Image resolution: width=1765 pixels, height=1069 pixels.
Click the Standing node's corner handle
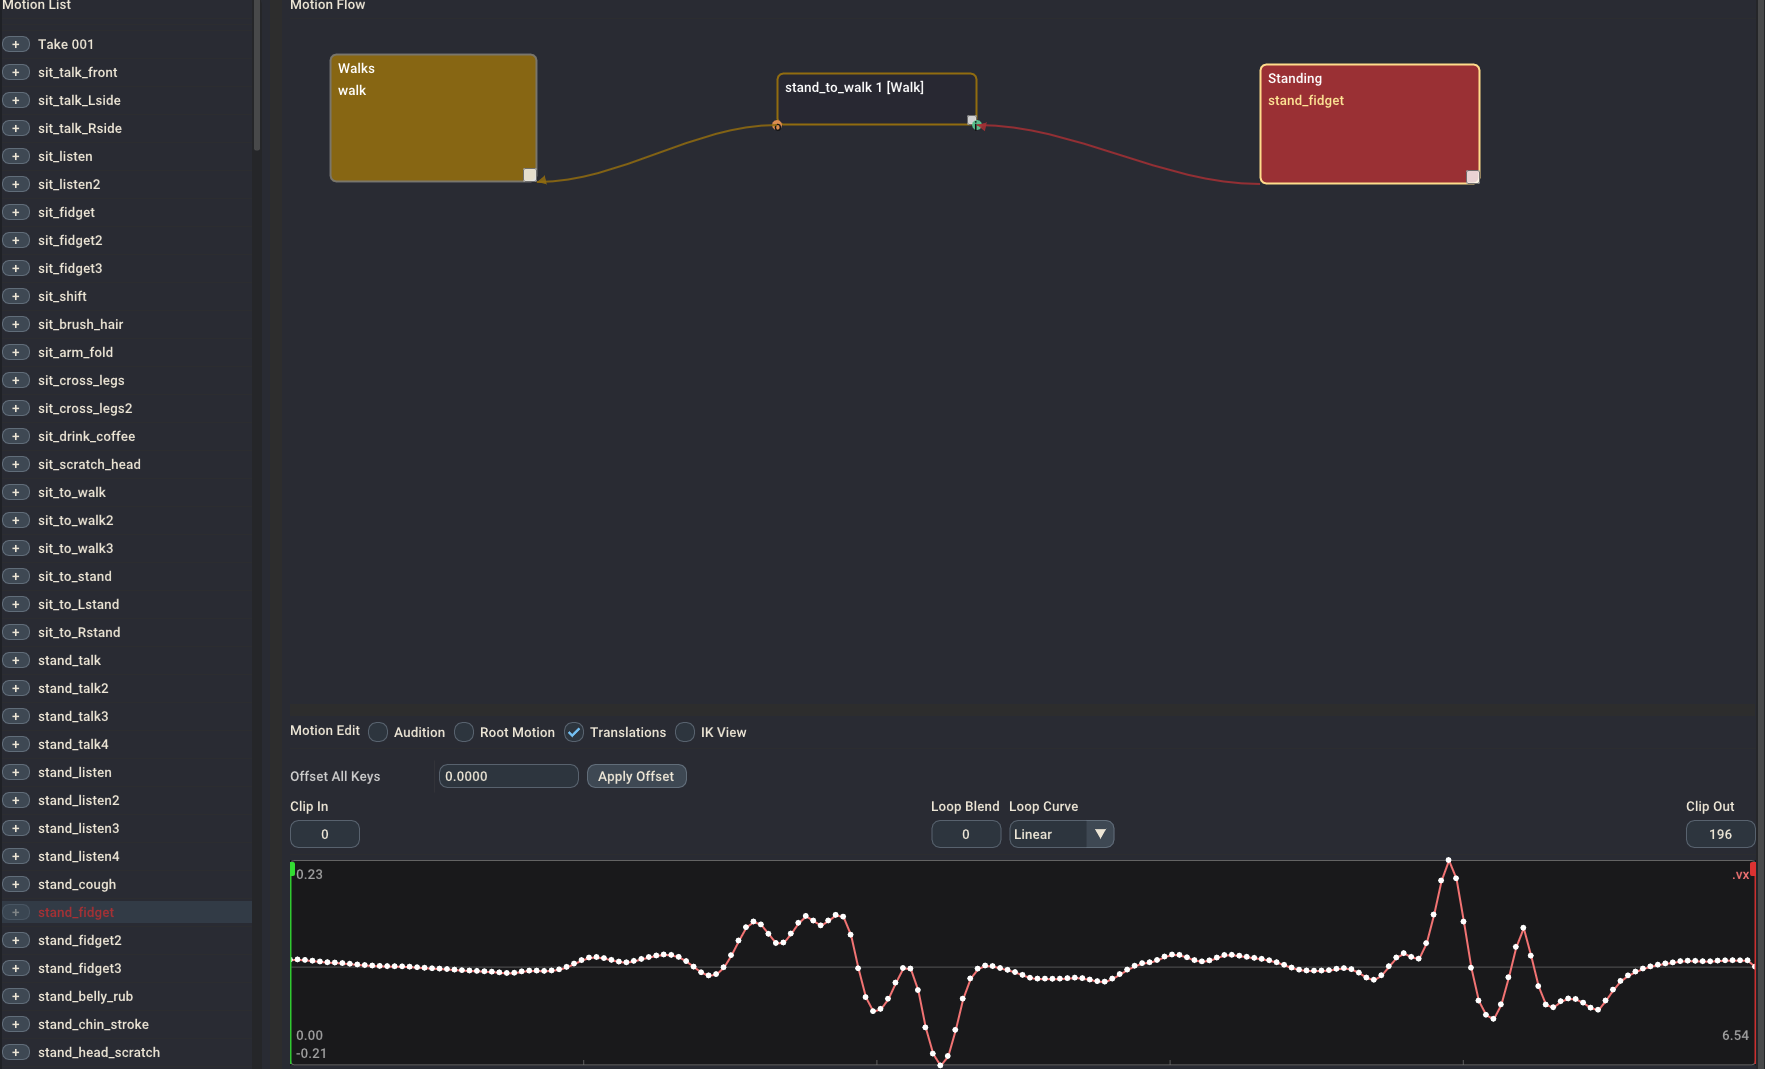pyautogui.click(x=1472, y=177)
